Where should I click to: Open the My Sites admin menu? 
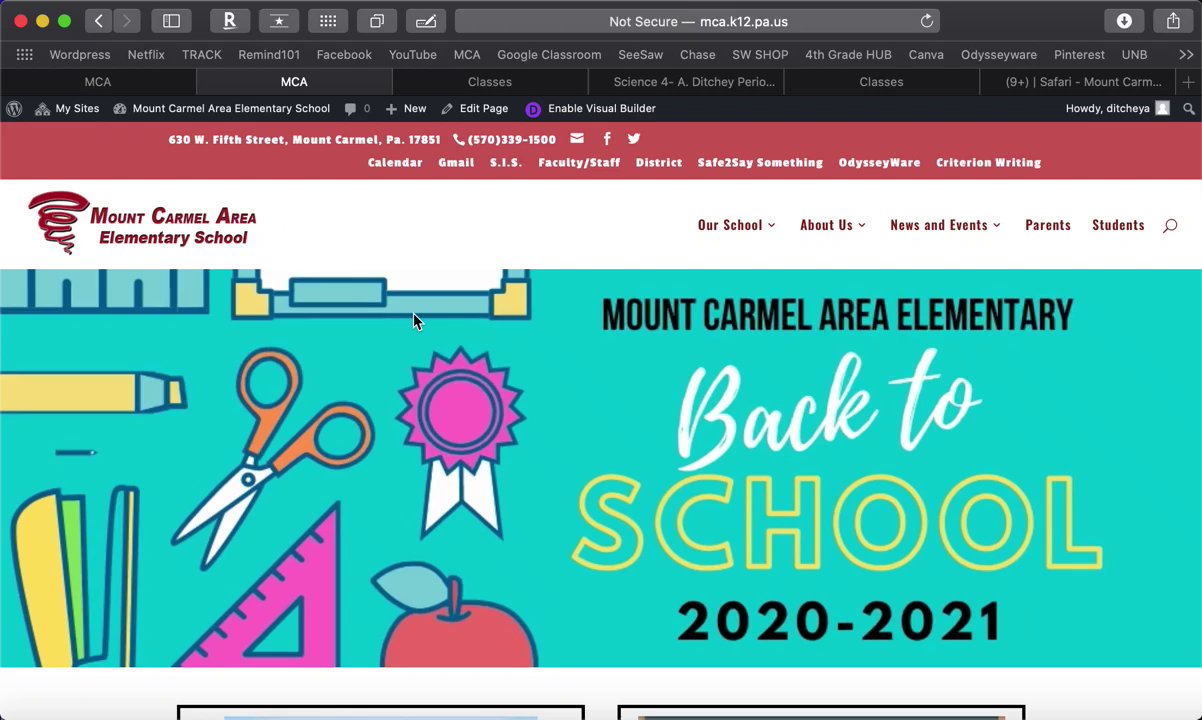tap(67, 108)
